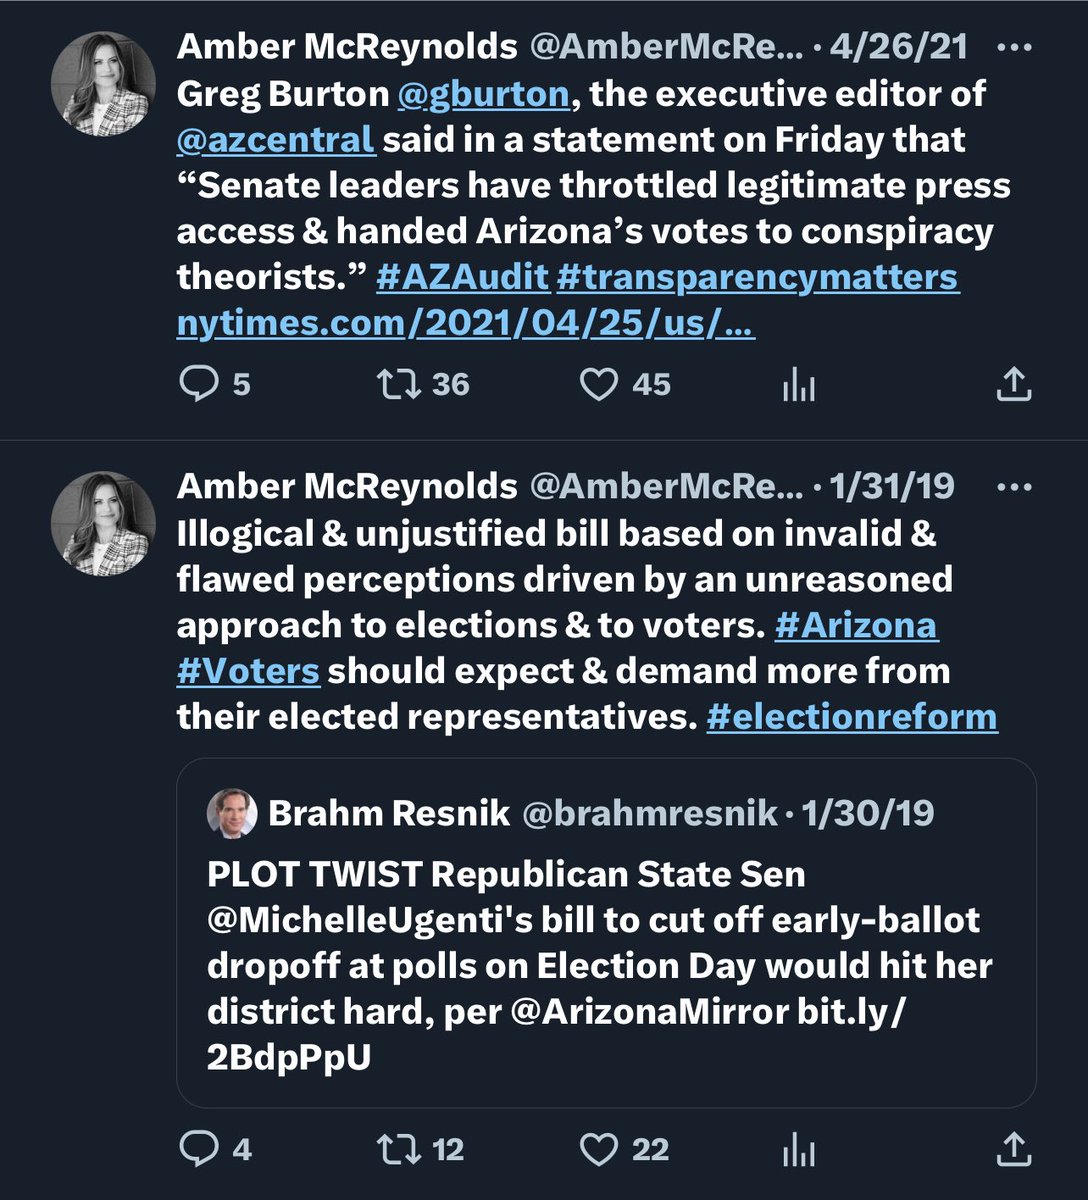Open the nytimes.com article link
The image size is (1088, 1200).
465,323
